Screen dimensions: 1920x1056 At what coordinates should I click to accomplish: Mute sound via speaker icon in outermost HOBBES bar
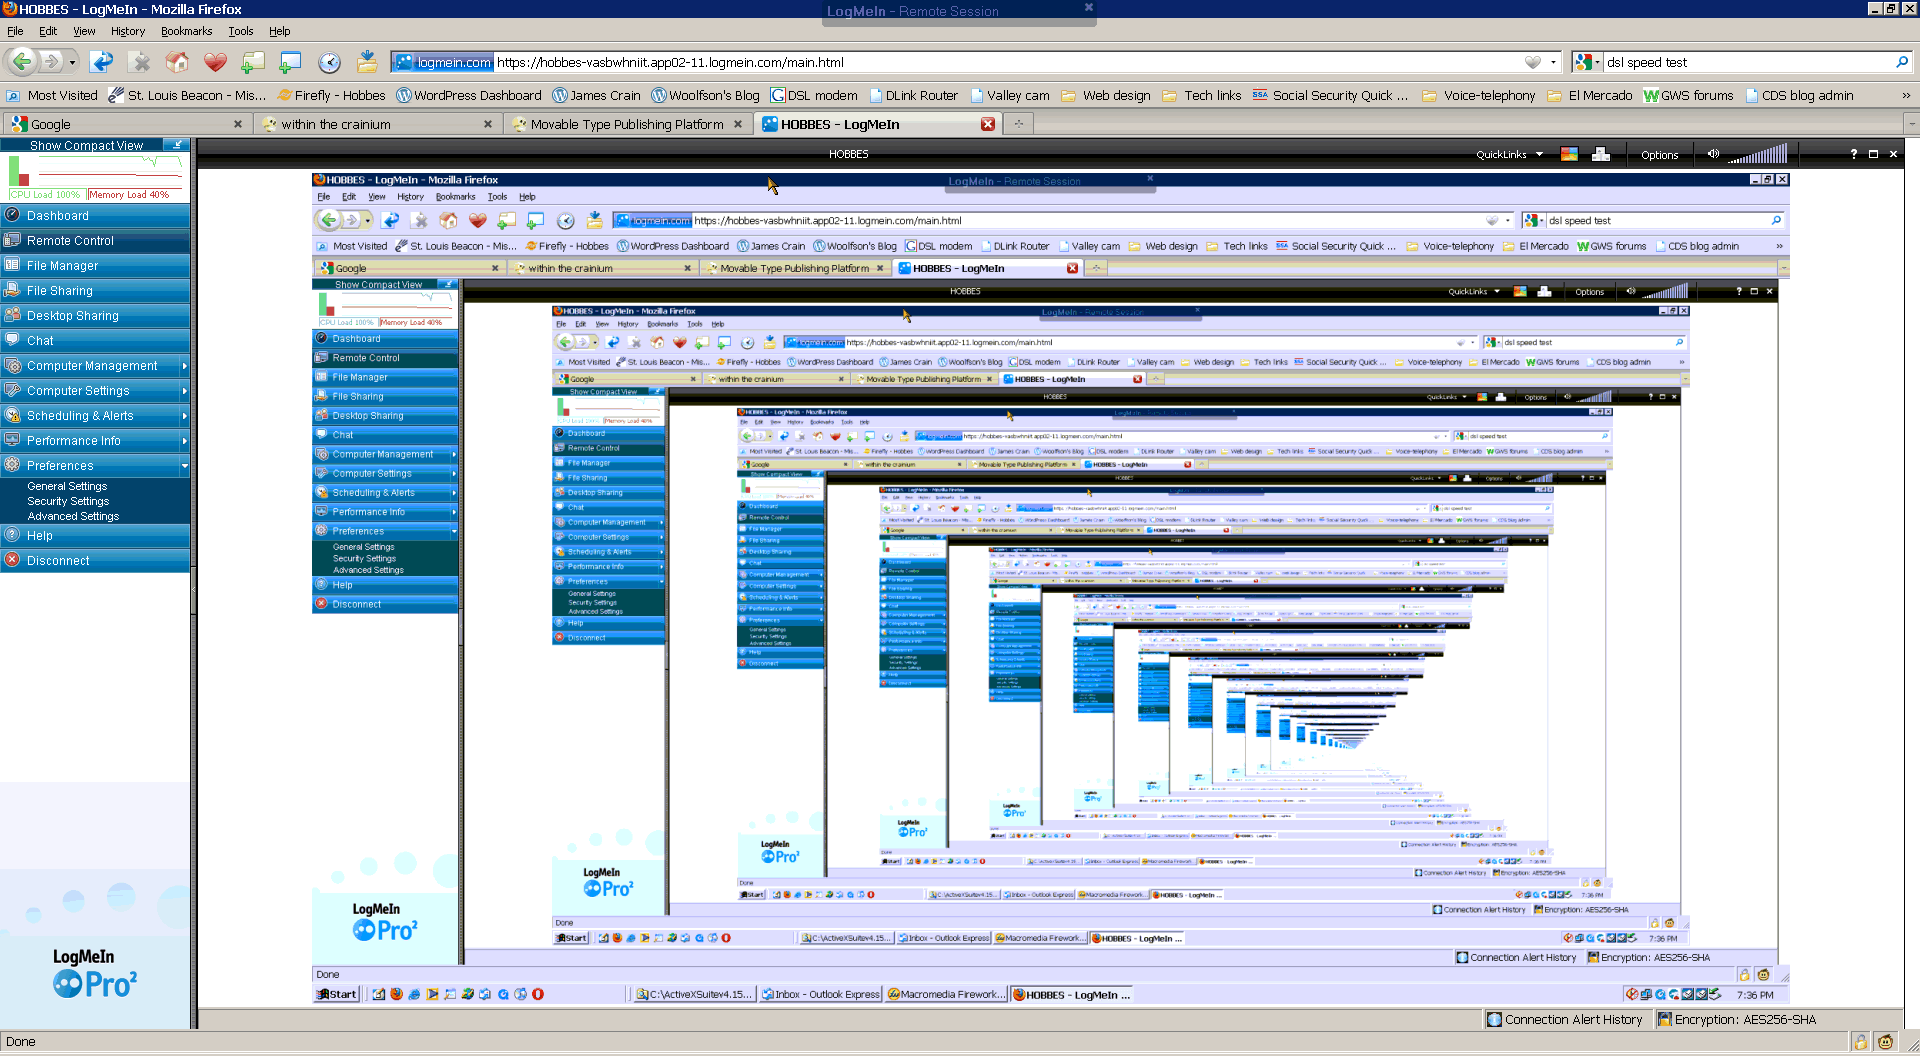point(1713,154)
